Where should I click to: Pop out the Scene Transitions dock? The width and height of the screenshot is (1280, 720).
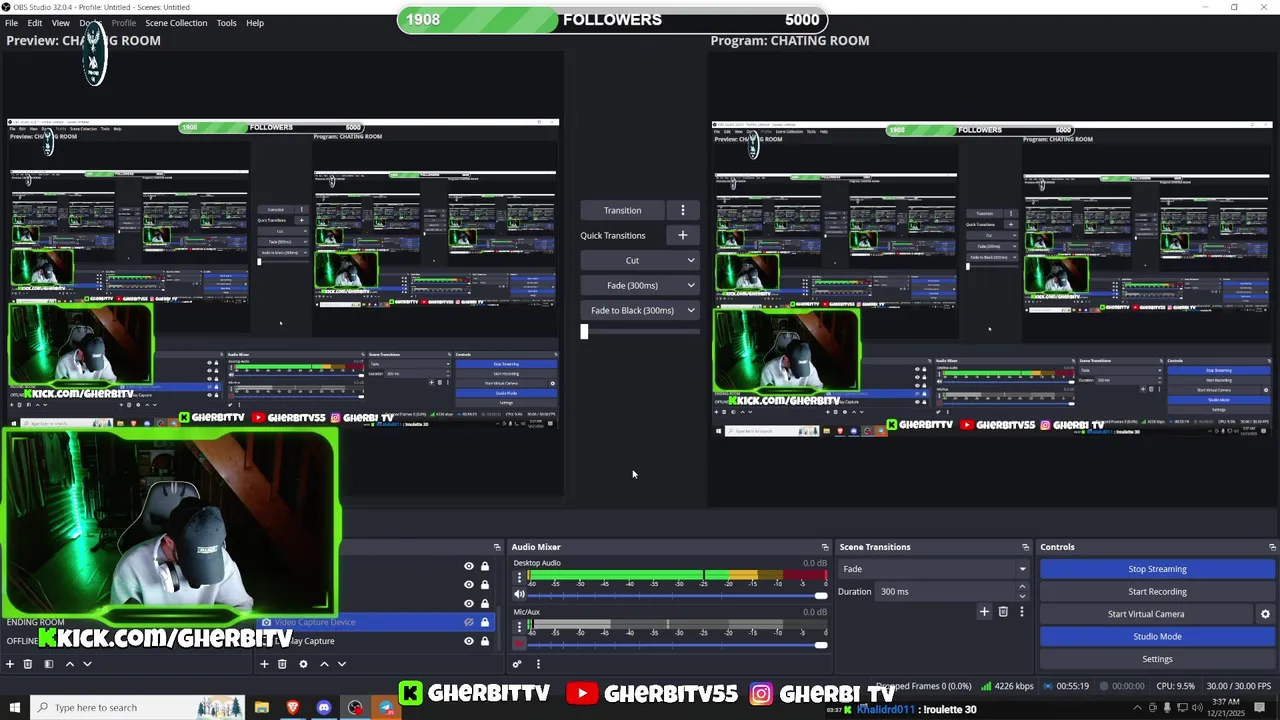tap(1025, 547)
